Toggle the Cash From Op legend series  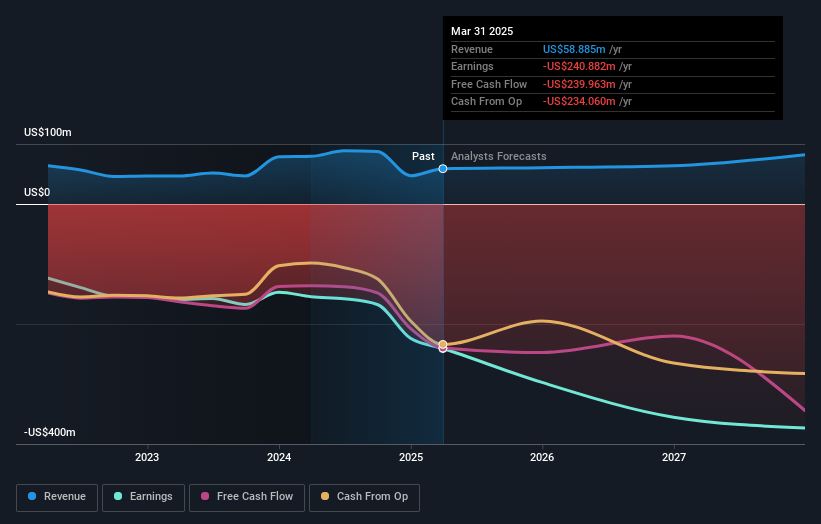coord(364,497)
